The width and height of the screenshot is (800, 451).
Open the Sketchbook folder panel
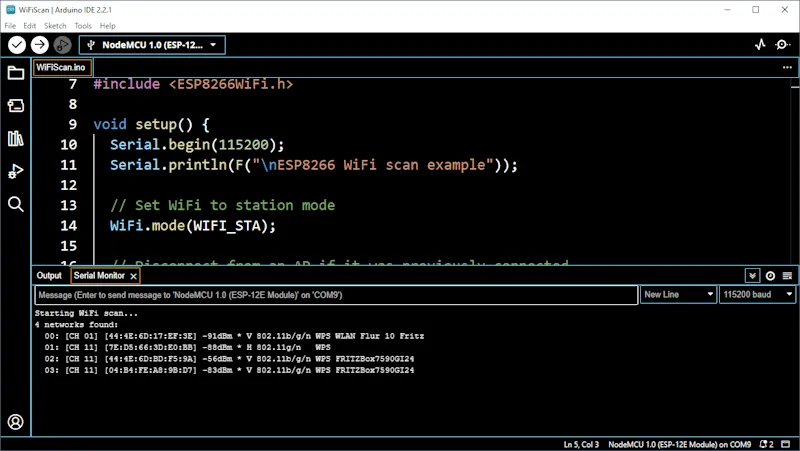pyautogui.click(x=16, y=73)
